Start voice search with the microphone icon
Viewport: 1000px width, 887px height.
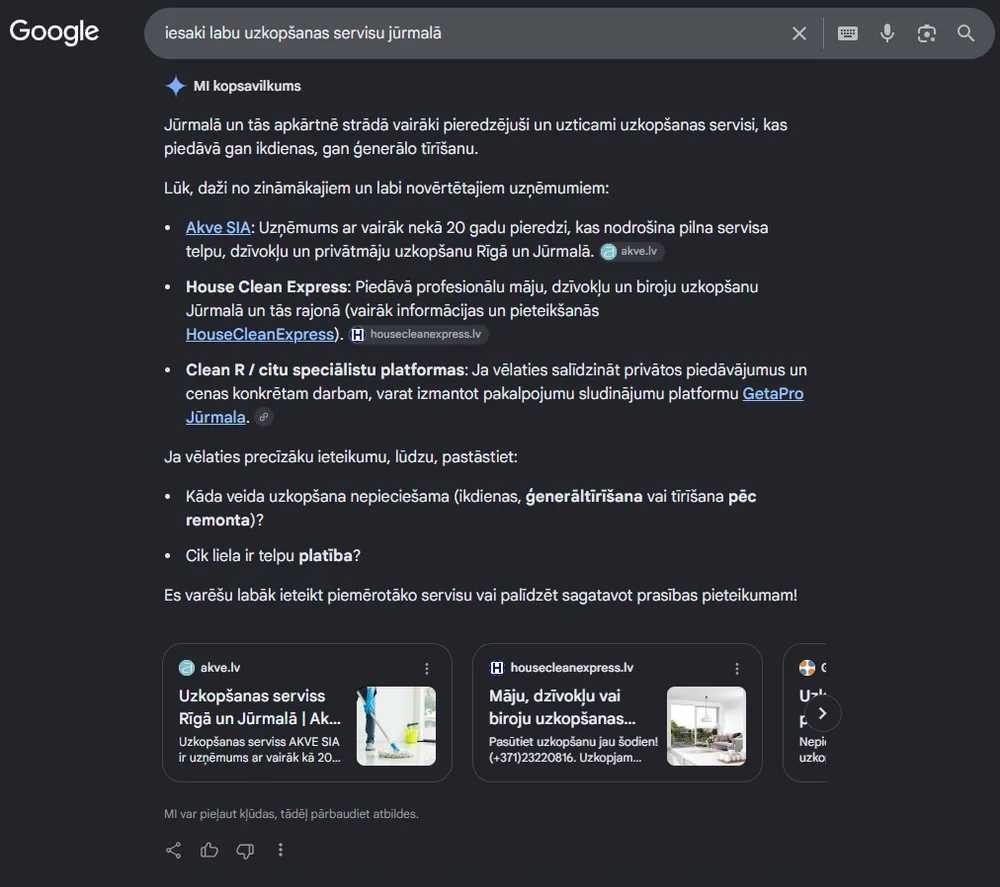pyautogui.click(x=887, y=33)
